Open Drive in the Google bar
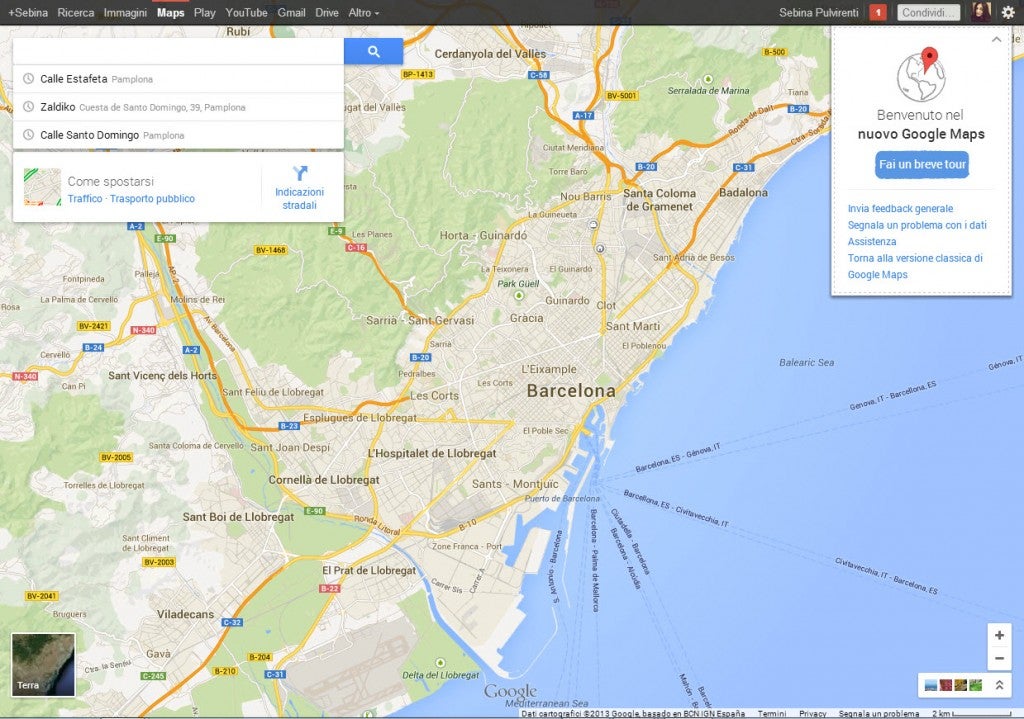Screen dimensions: 1024x719 pos(327,12)
